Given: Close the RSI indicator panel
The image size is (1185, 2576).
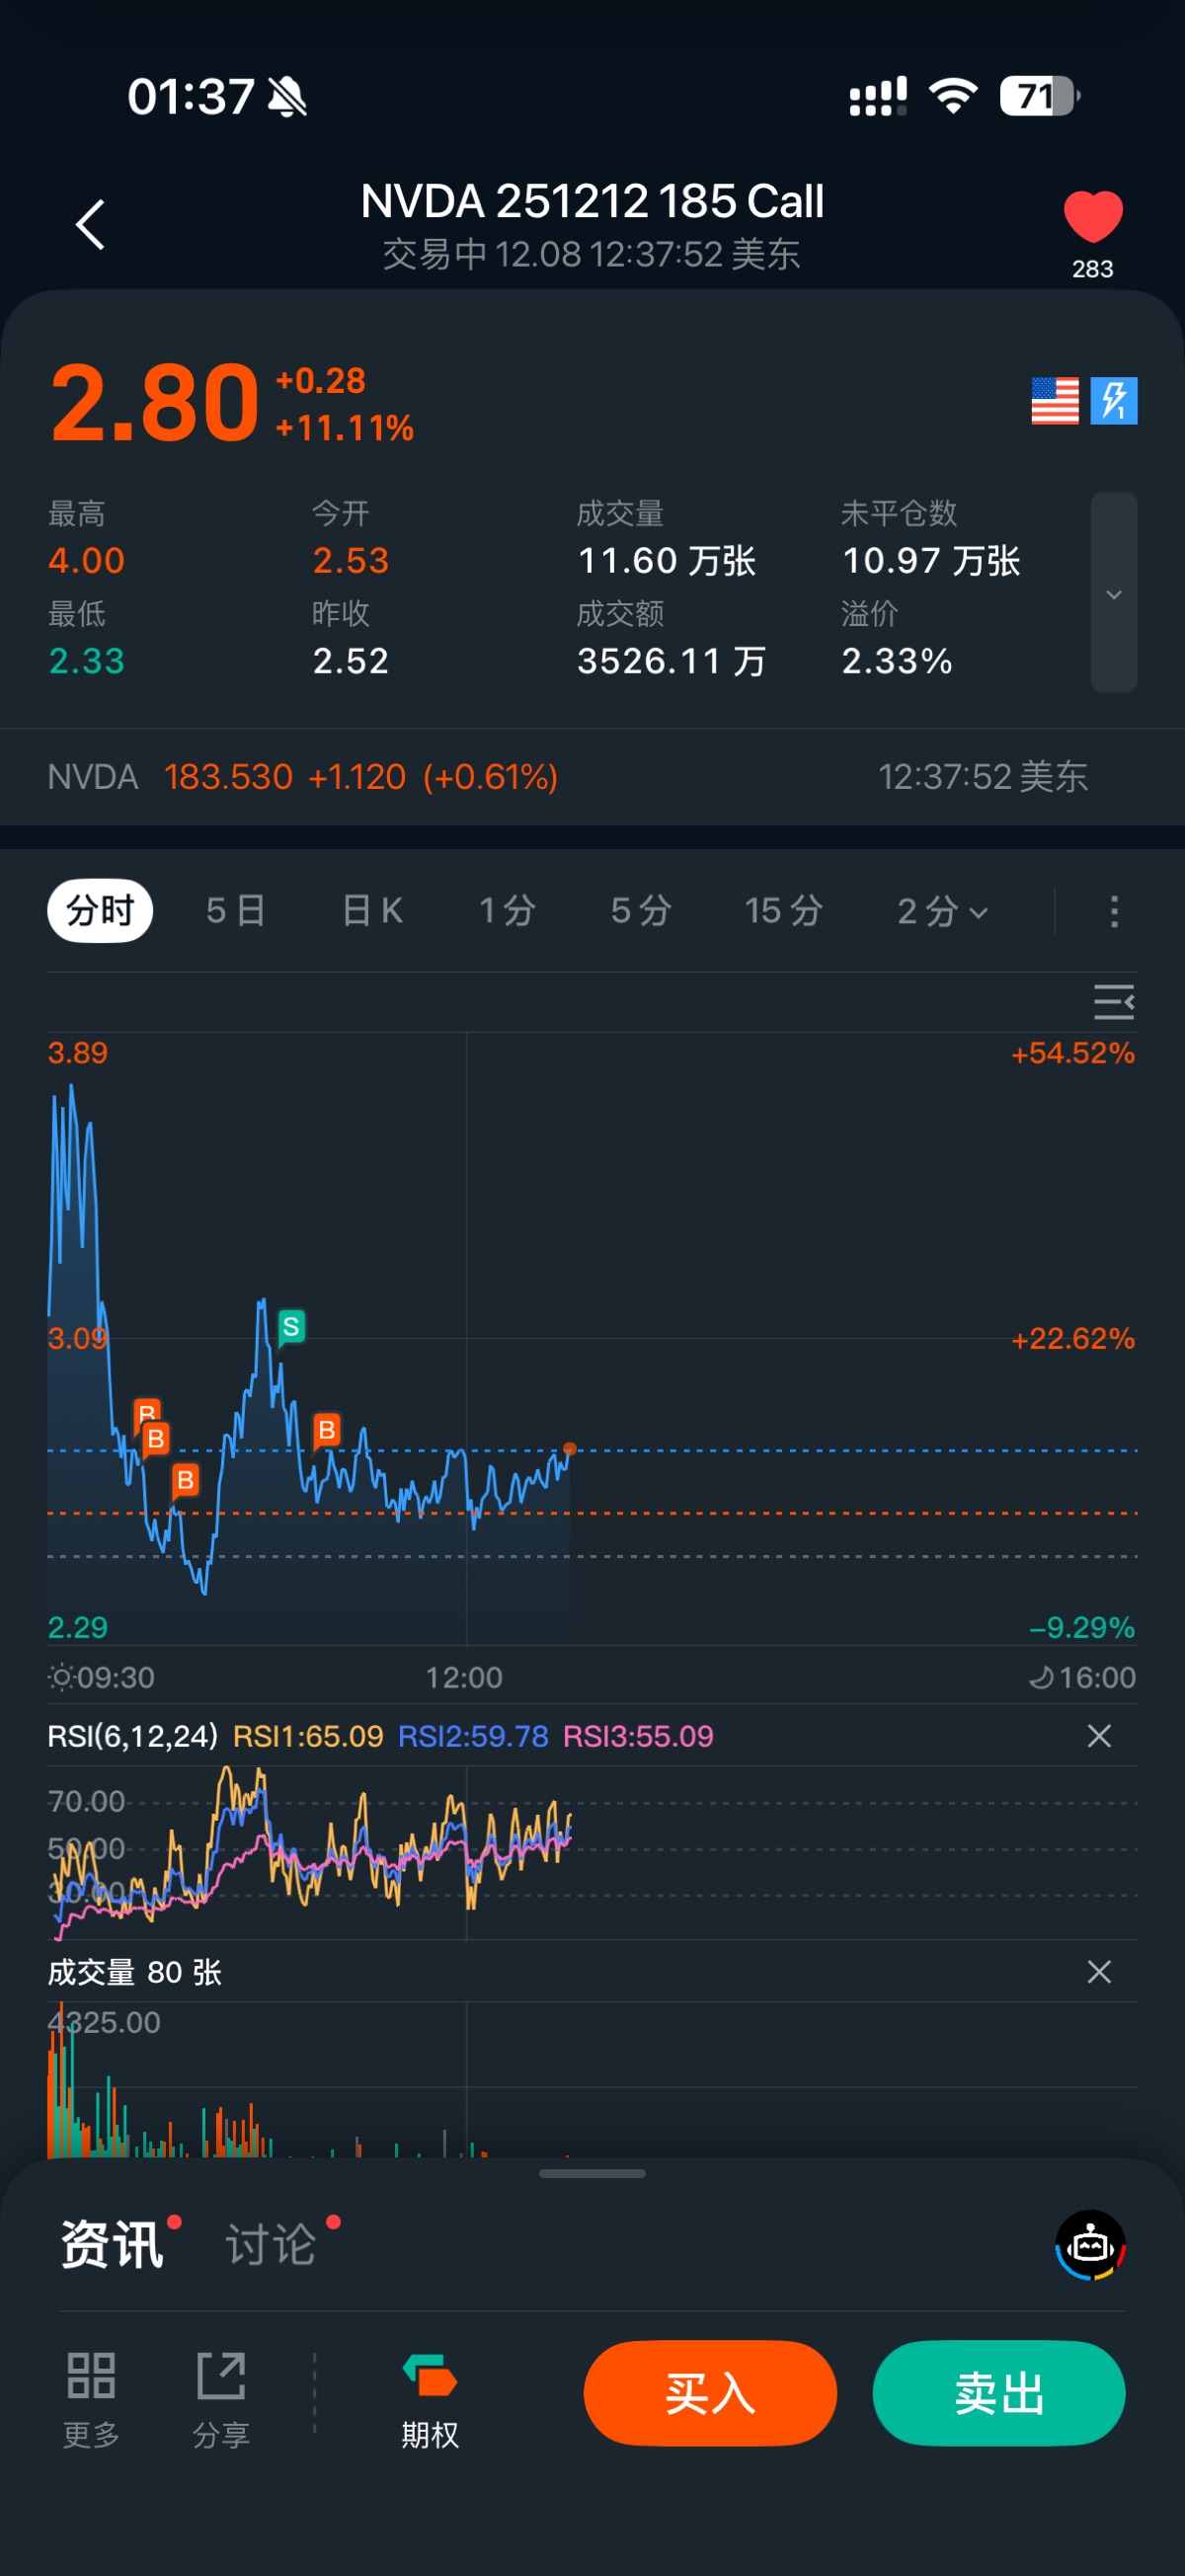Looking at the screenshot, I should tap(1099, 1736).
